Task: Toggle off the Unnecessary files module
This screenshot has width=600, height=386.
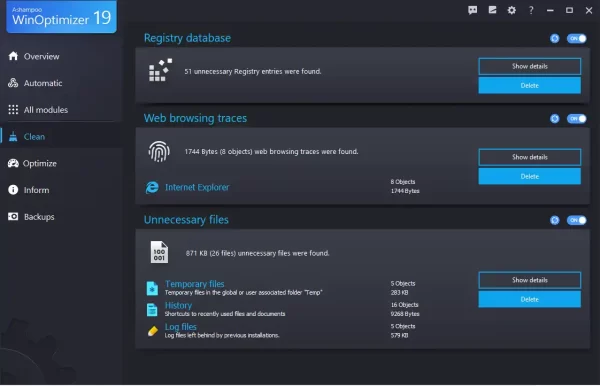Action: (x=577, y=220)
